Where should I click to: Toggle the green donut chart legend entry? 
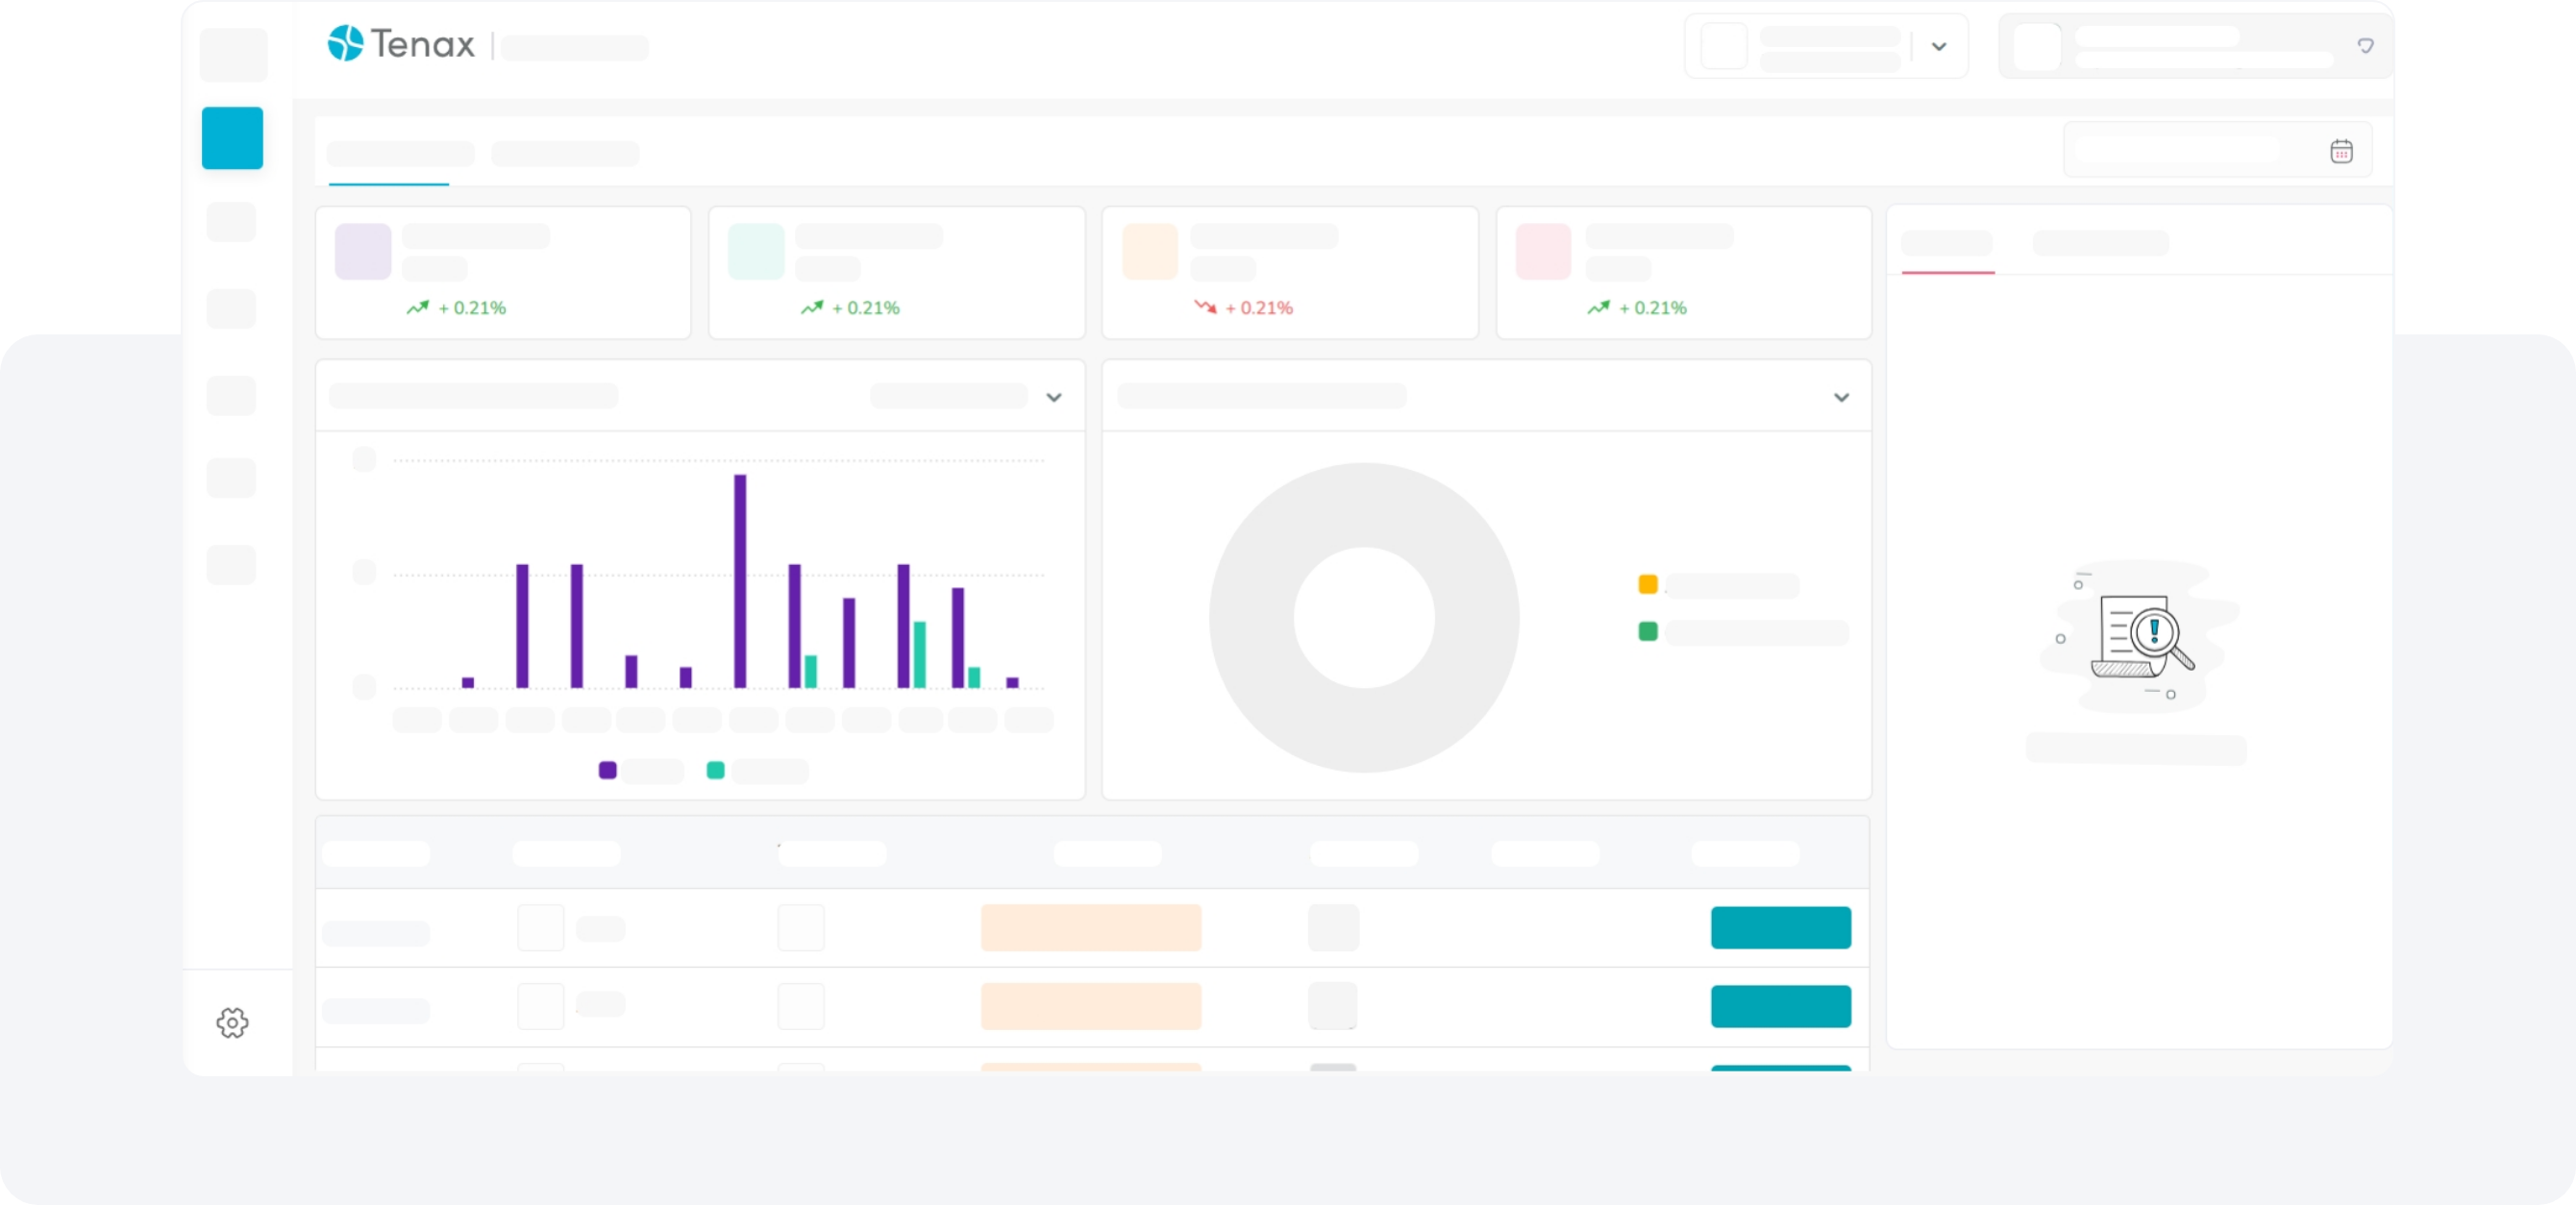pyautogui.click(x=1648, y=631)
